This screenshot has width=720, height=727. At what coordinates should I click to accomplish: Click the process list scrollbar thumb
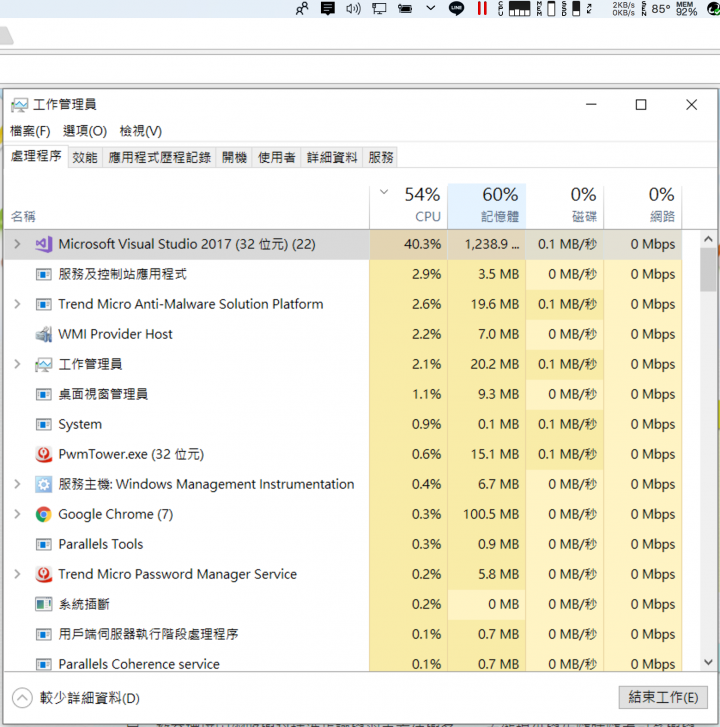[x=708, y=270]
